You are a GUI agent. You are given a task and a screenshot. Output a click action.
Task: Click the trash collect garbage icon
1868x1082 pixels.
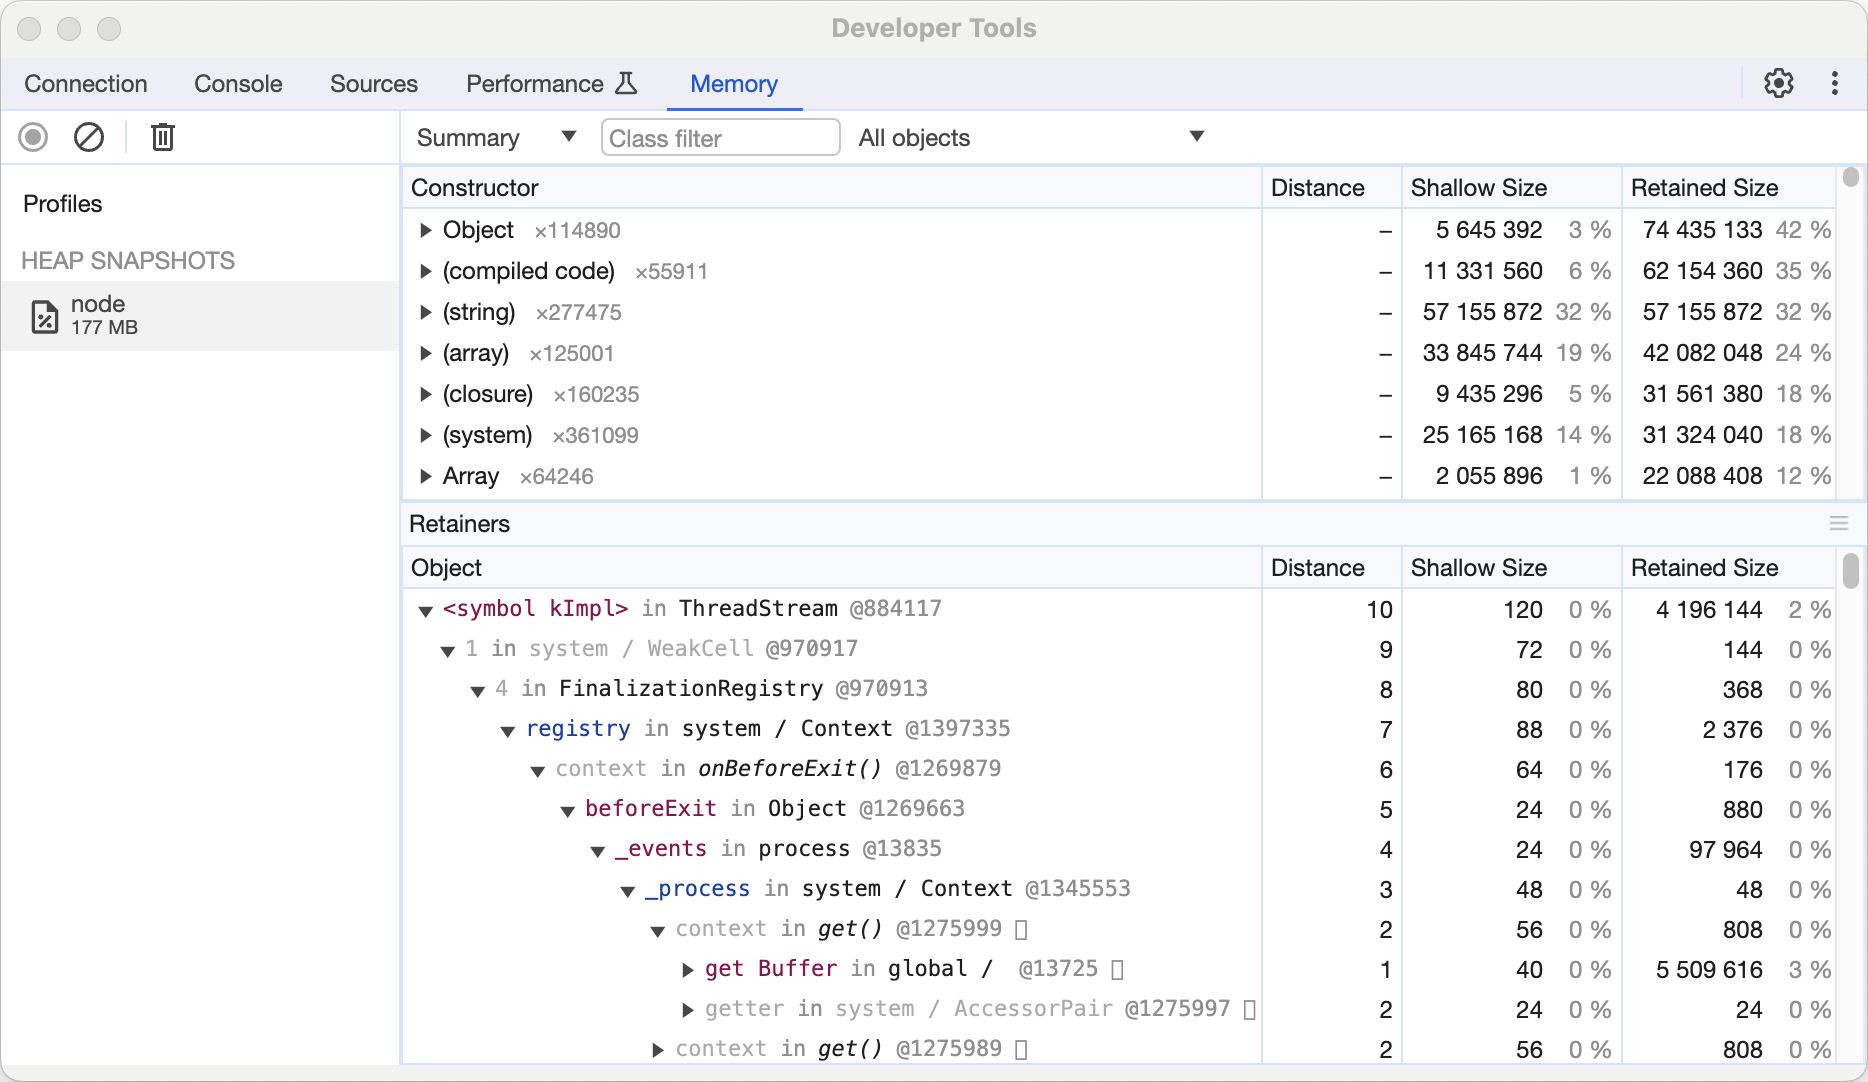tap(163, 137)
